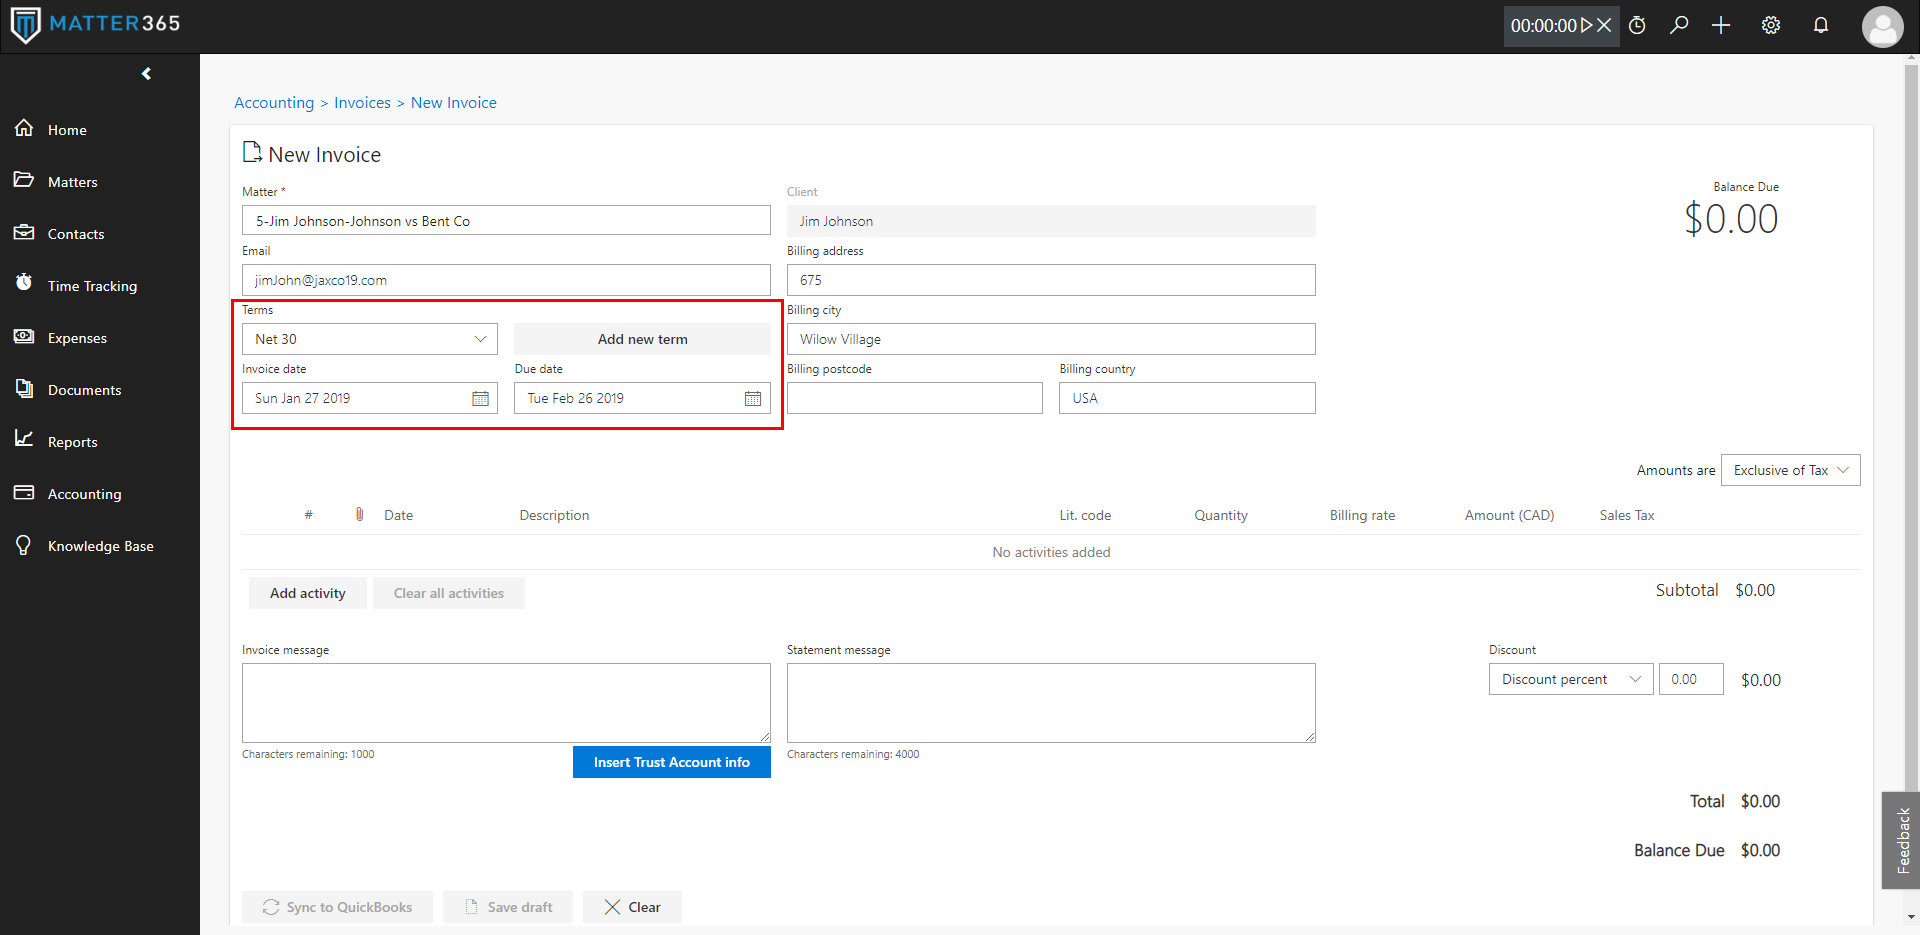Click the Billing city field

tap(1051, 339)
